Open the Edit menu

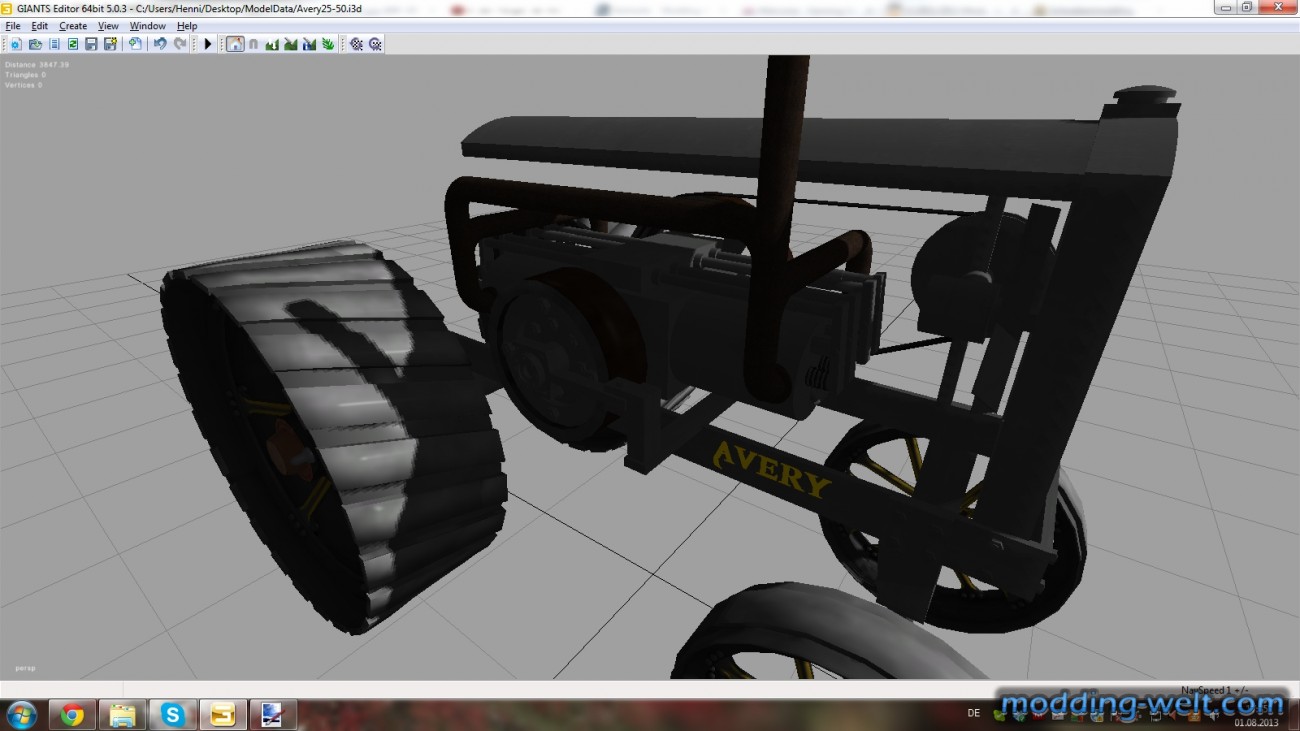click(39, 26)
